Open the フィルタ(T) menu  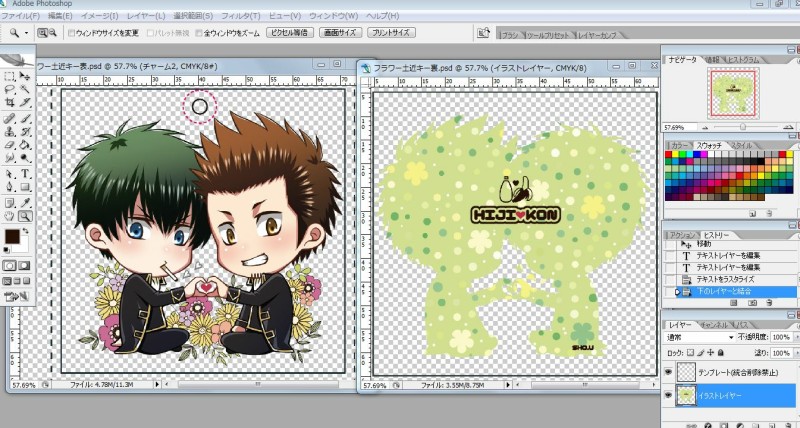[x=241, y=16]
